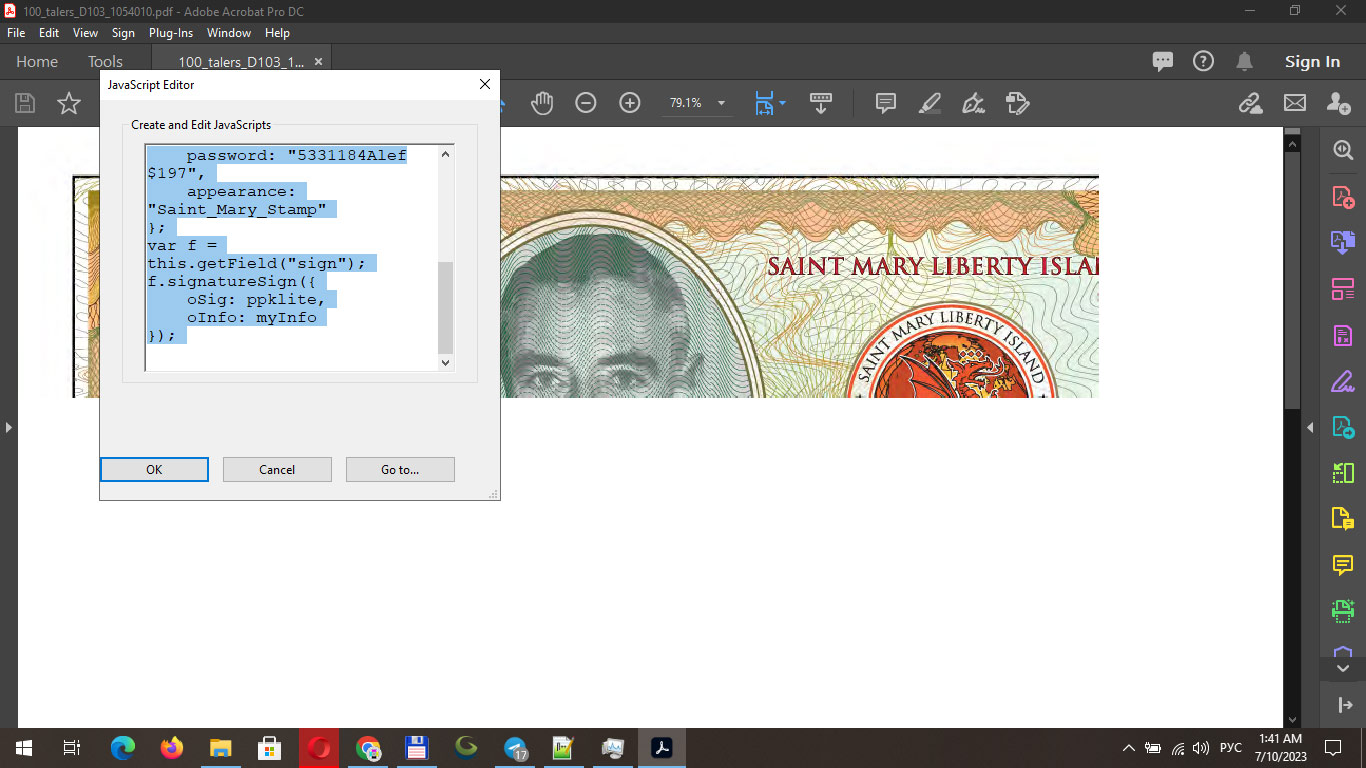Open Microsoft Edge from the taskbar
This screenshot has height=768, width=1366.
[x=123, y=748]
